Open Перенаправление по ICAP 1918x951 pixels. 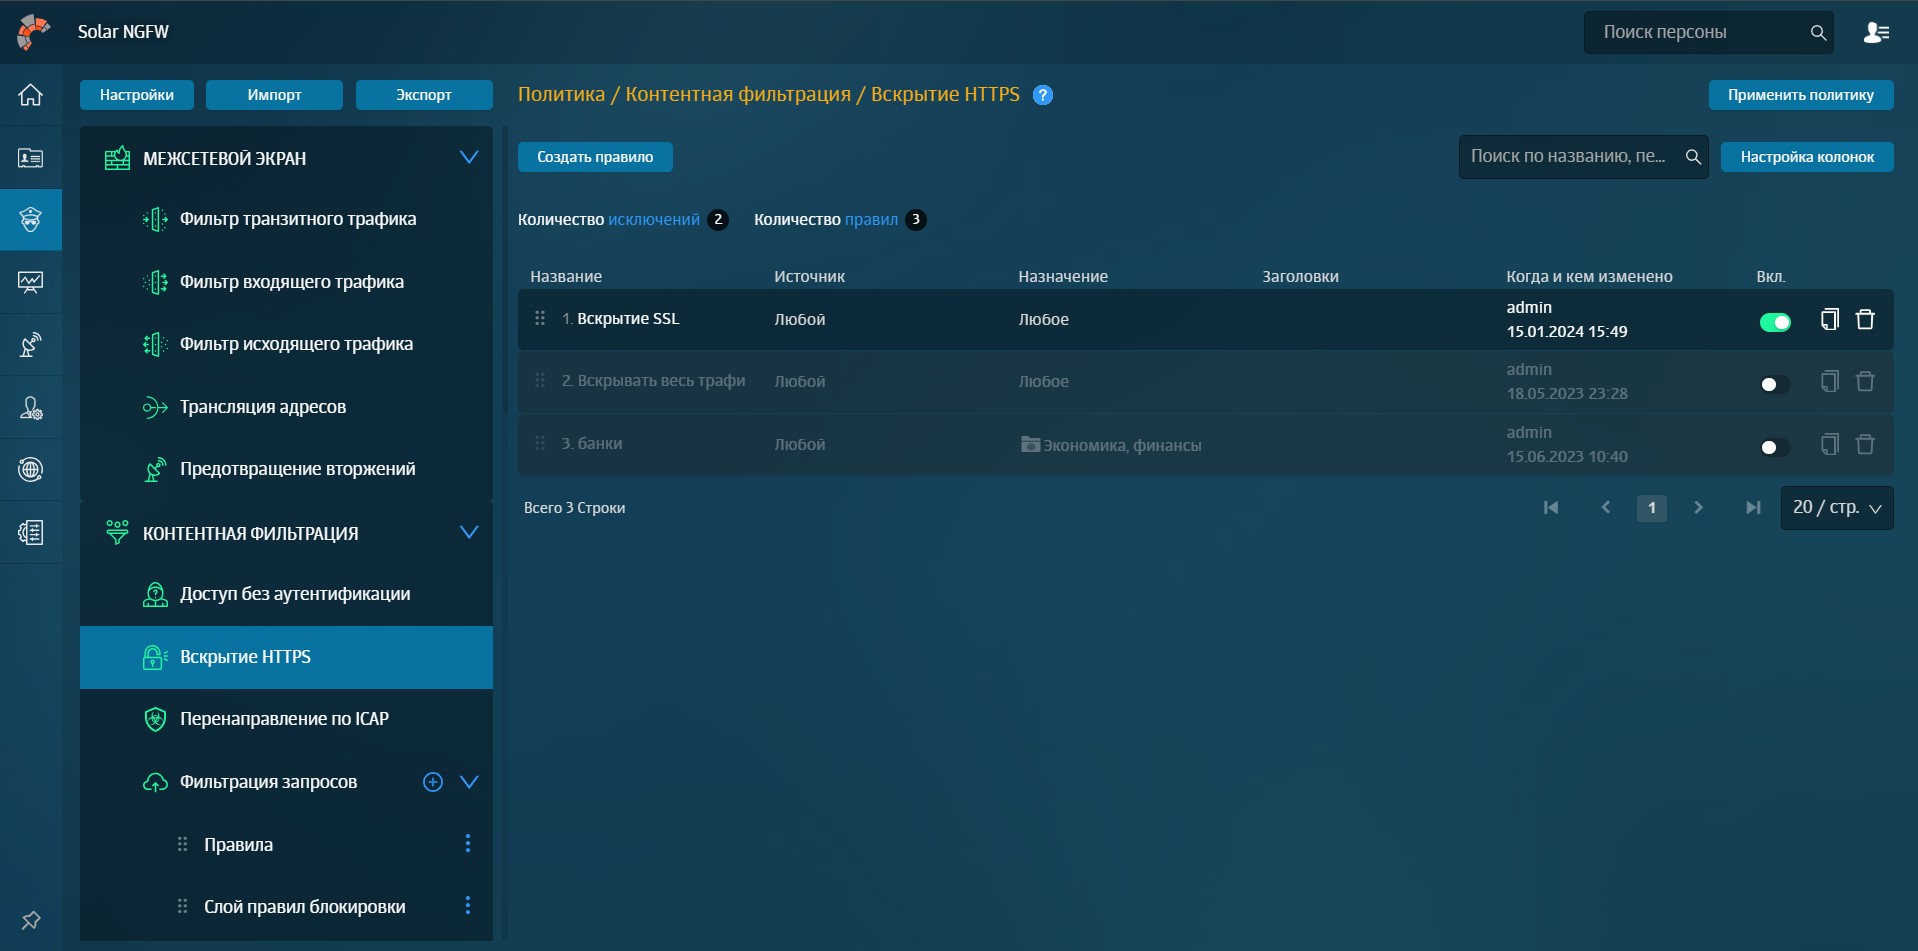click(286, 719)
